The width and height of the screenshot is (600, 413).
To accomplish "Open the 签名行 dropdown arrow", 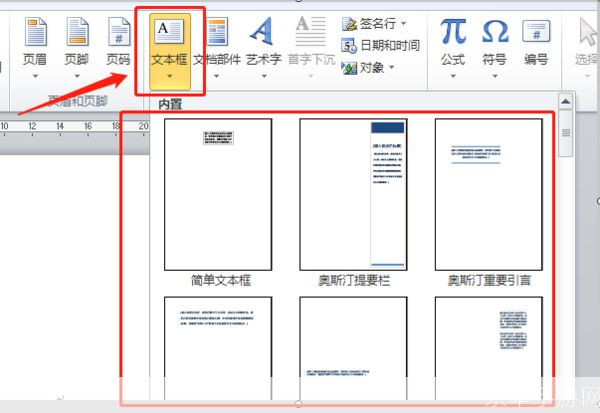I will pos(403,24).
